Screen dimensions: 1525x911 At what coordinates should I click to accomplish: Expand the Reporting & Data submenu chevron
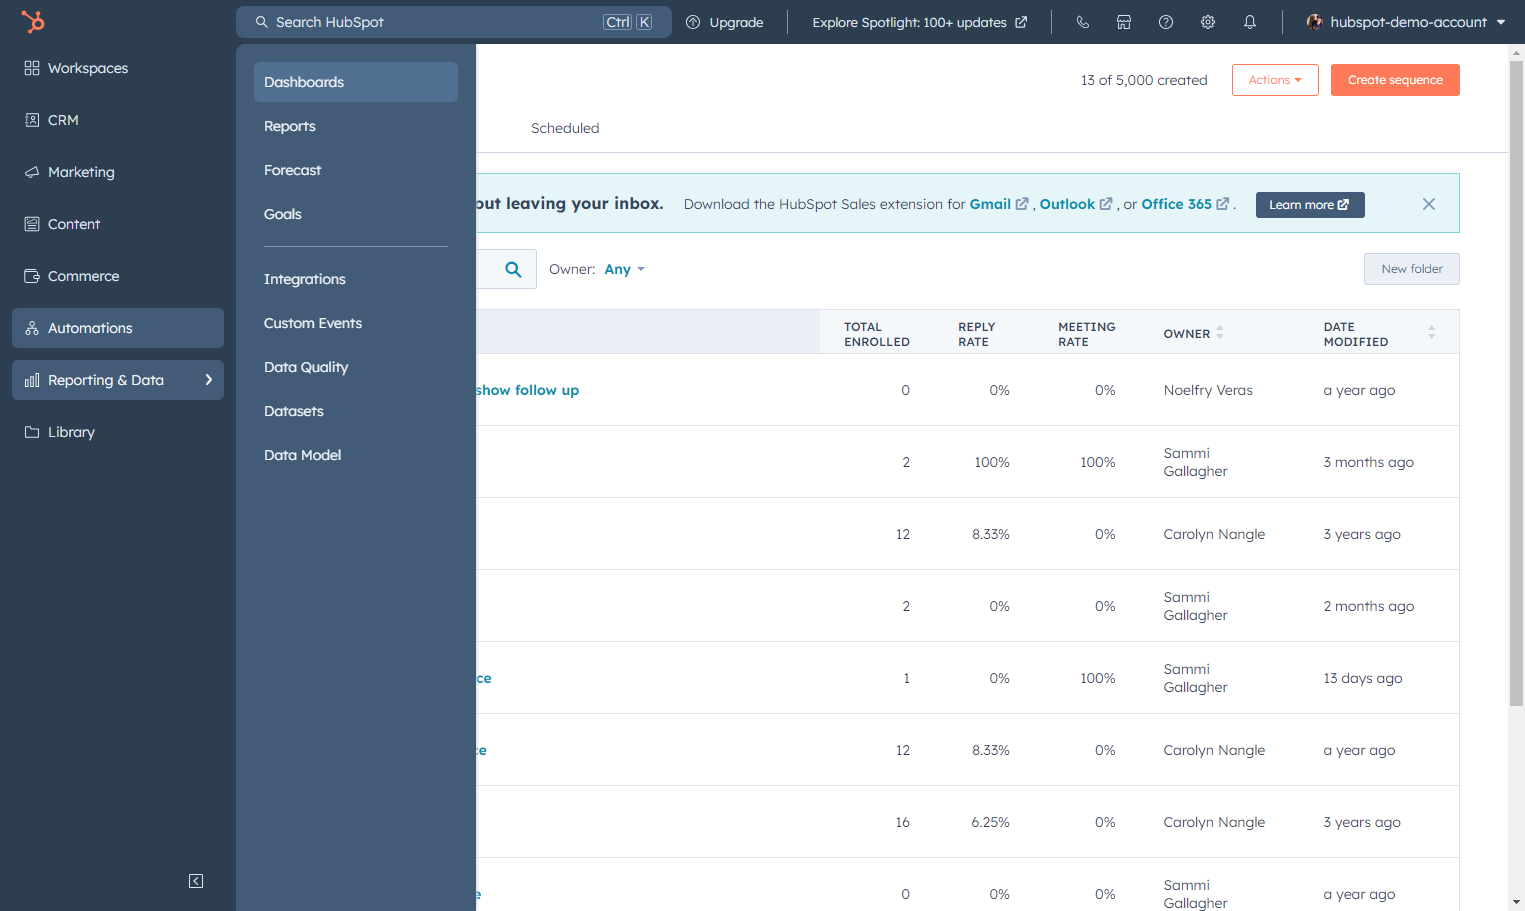pos(209,380)
